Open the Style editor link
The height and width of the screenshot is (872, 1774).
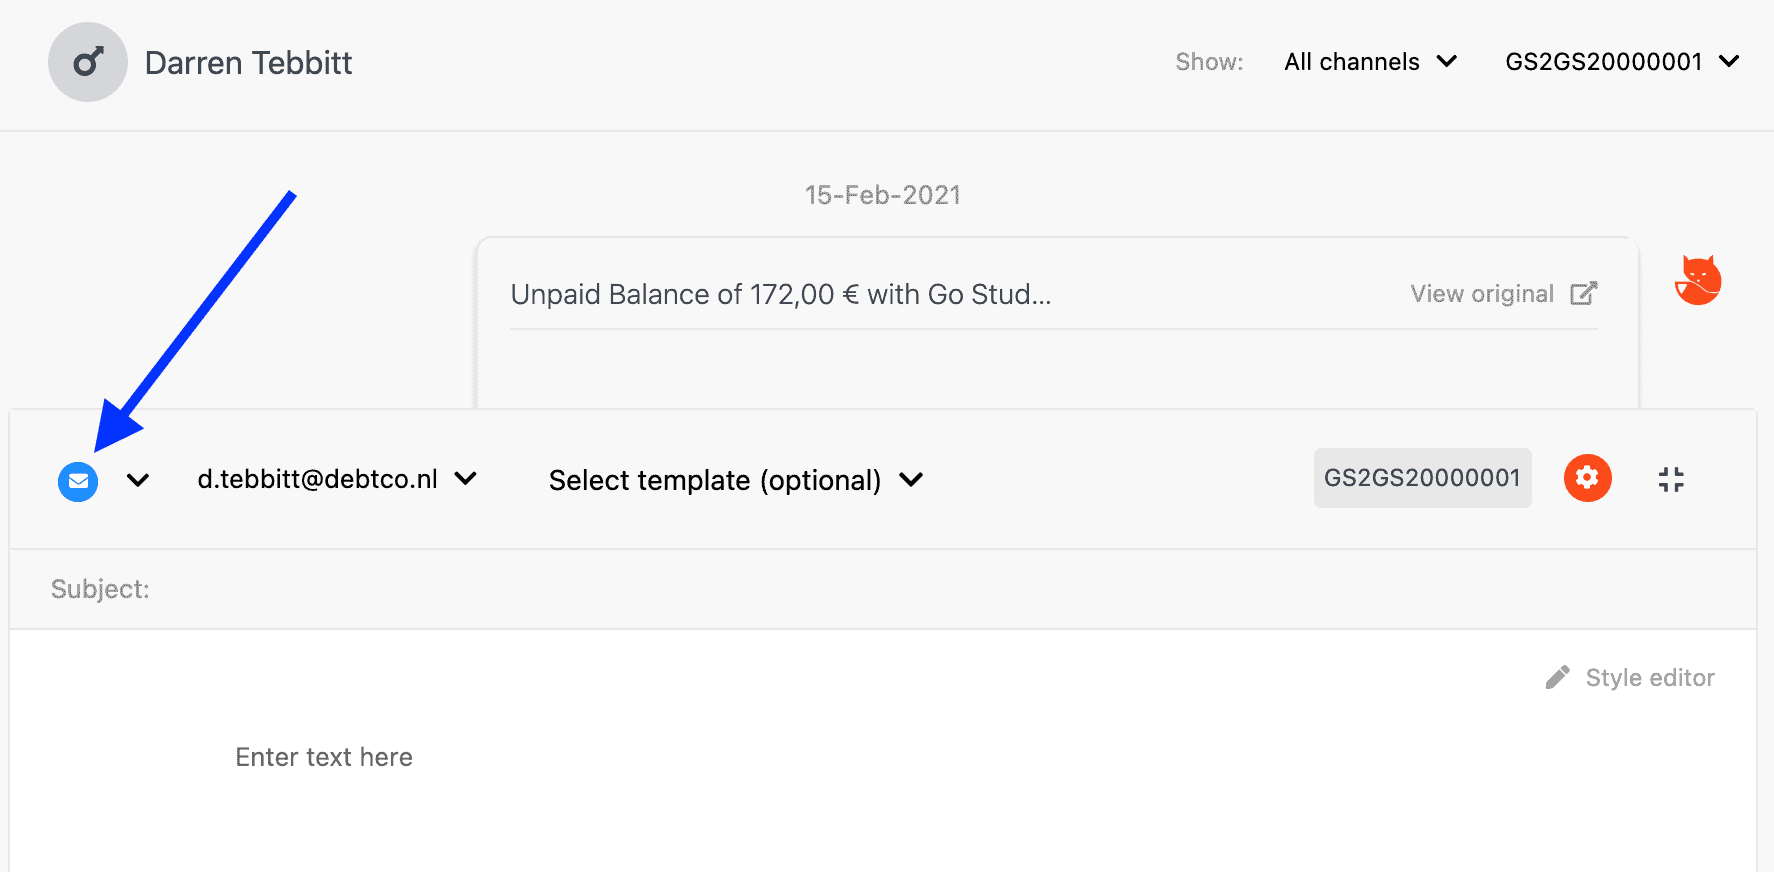[x=1650, y=678]
